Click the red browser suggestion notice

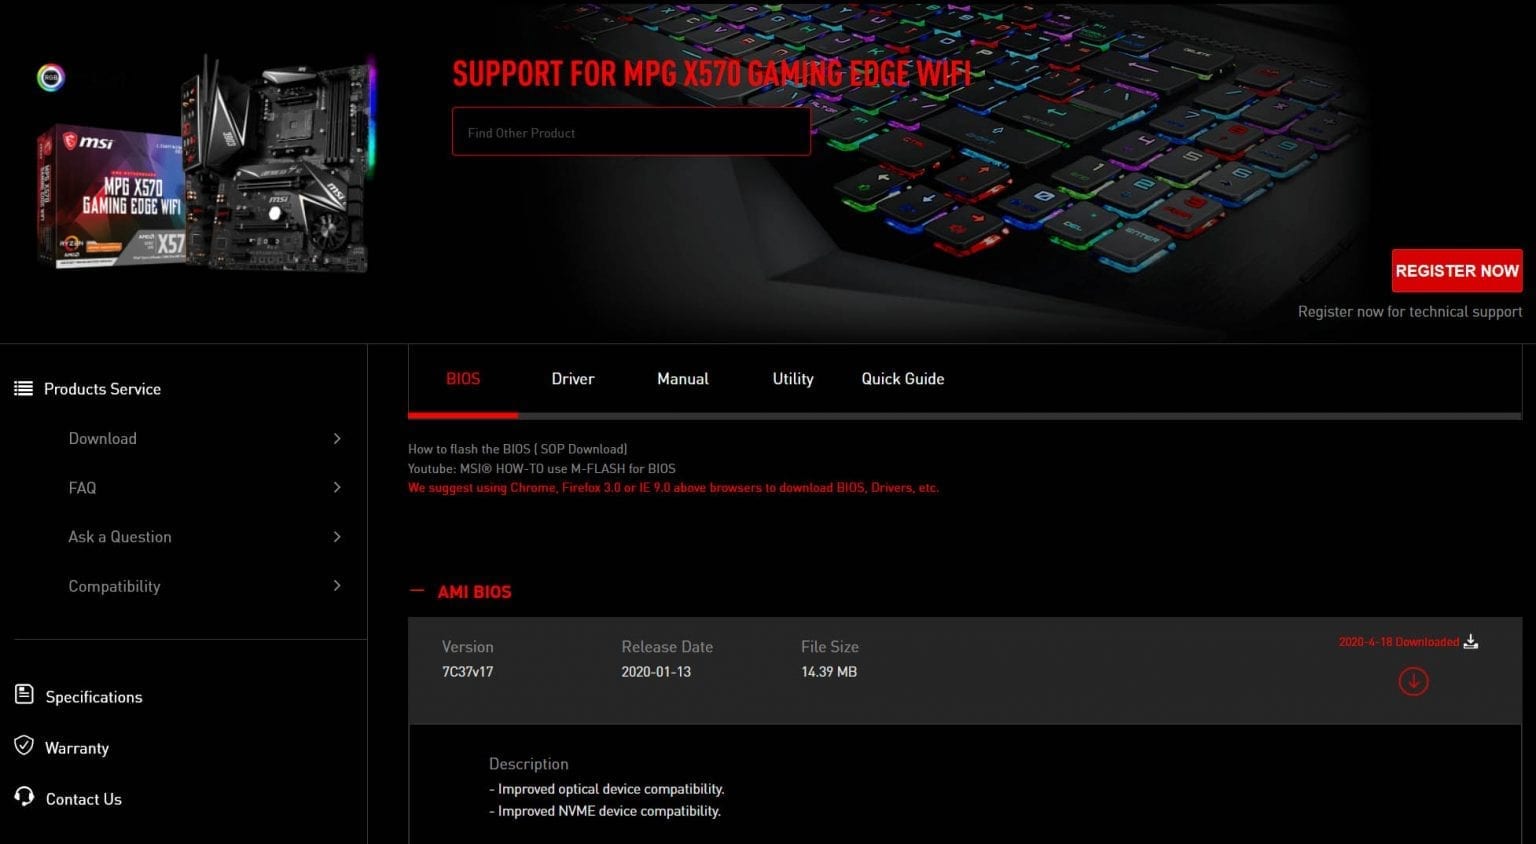(673, 488)
